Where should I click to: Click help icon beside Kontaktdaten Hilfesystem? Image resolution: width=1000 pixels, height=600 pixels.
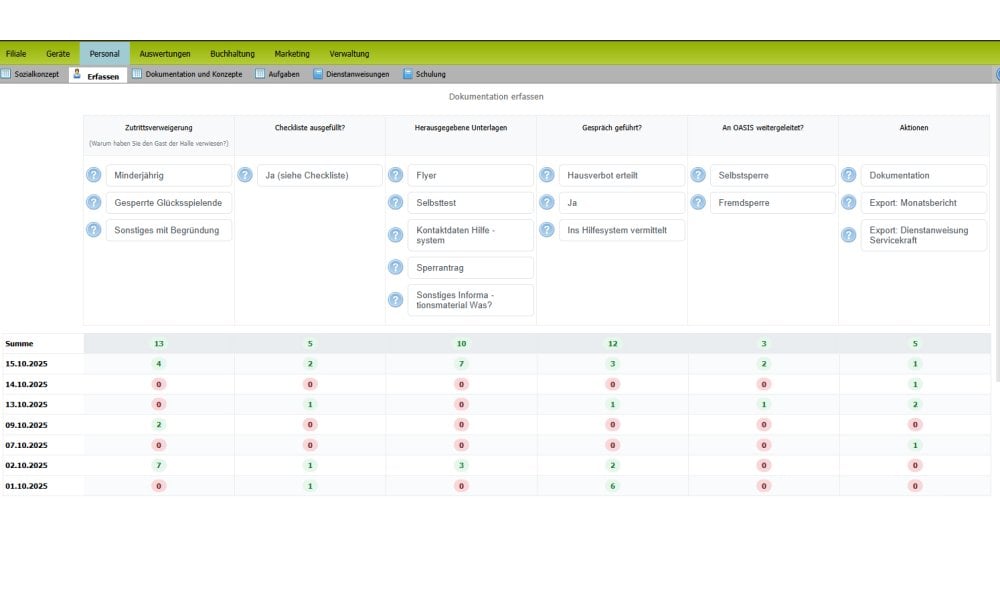pos(395,235)
